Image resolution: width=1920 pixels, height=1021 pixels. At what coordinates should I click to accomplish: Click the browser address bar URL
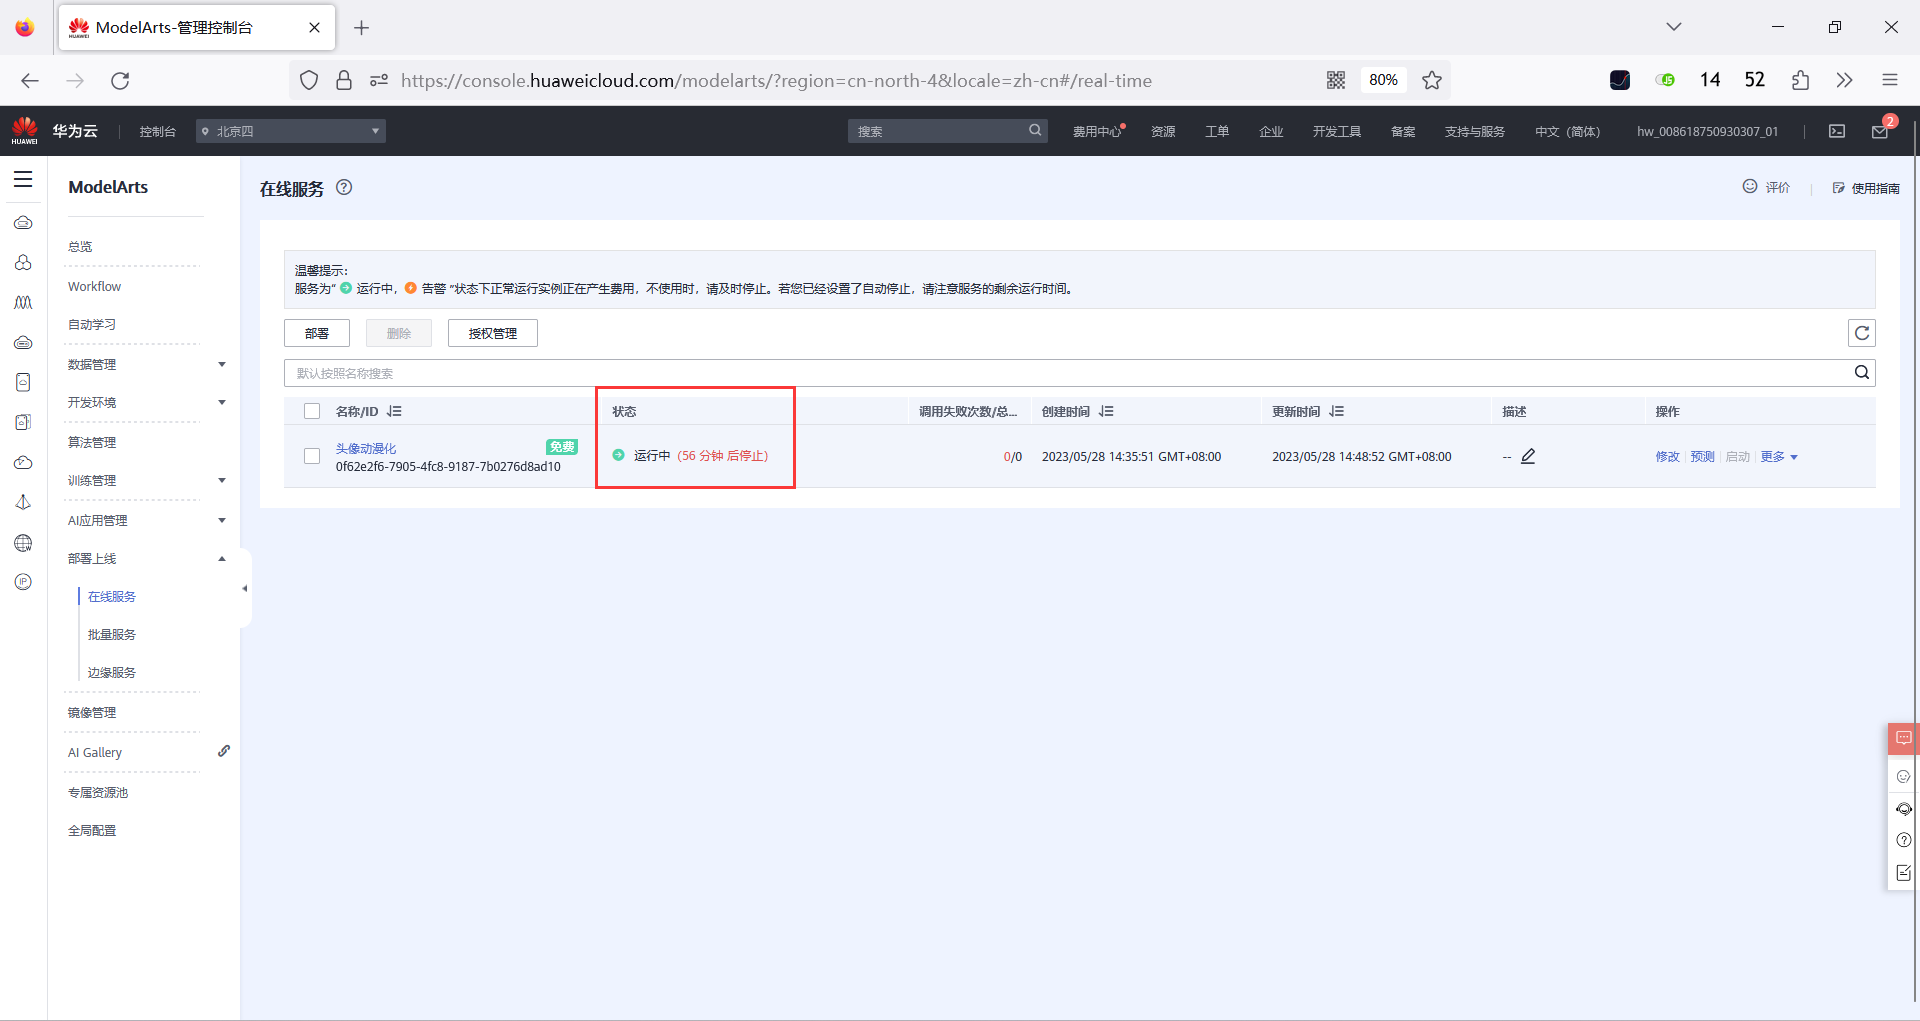pos(776,81)
